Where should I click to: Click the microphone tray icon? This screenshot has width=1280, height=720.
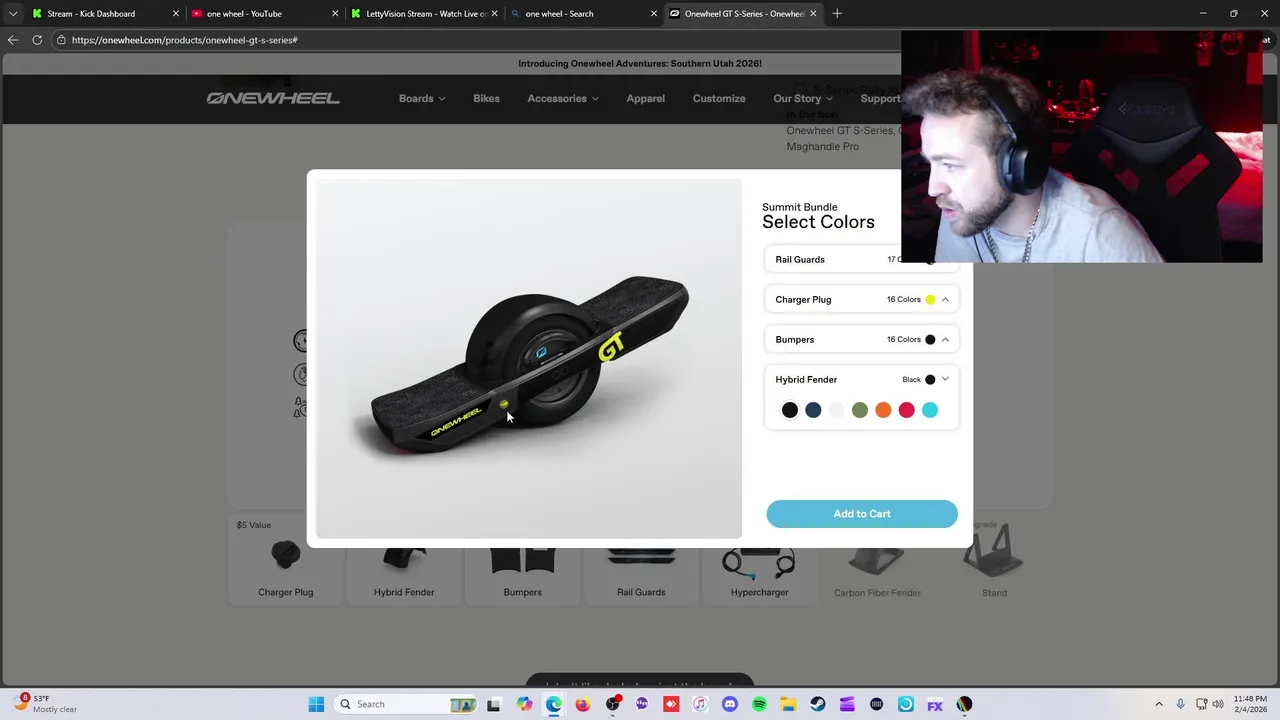click(x=1180, y=704)
